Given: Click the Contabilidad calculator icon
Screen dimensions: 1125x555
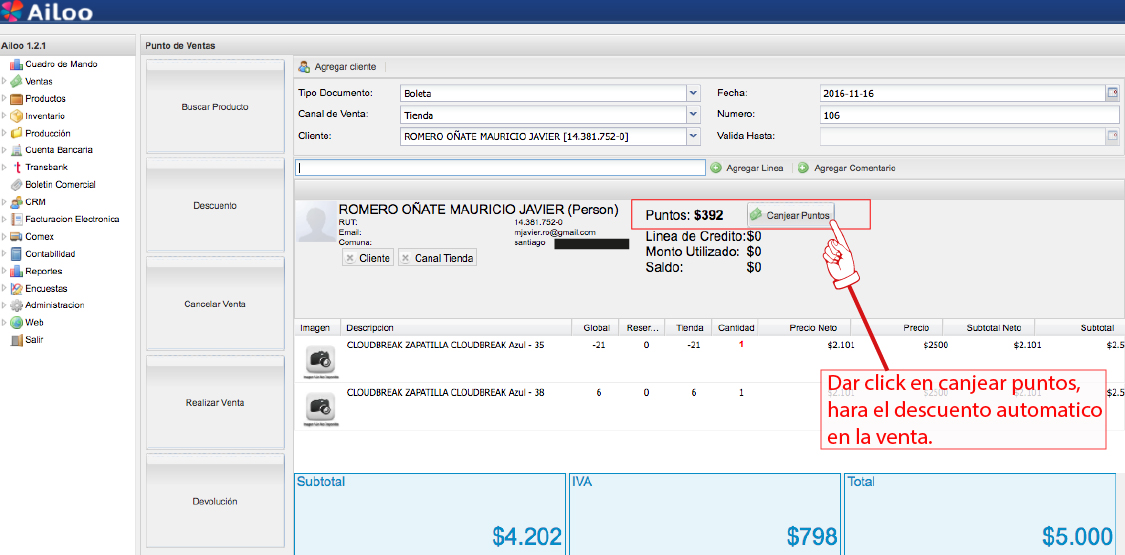Looking at the screenshot, I should click(16, 253).
